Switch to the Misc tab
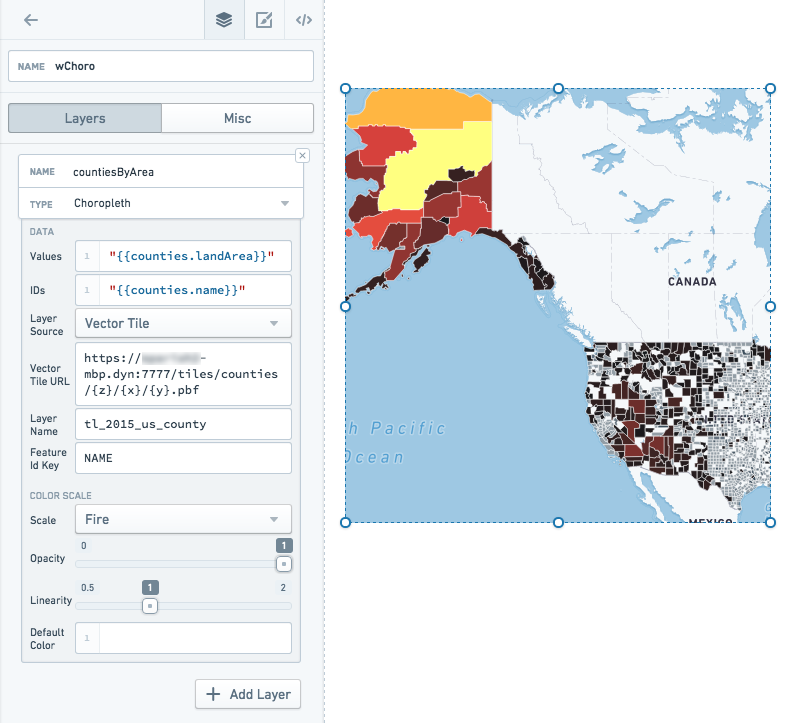 click(238, 118)
